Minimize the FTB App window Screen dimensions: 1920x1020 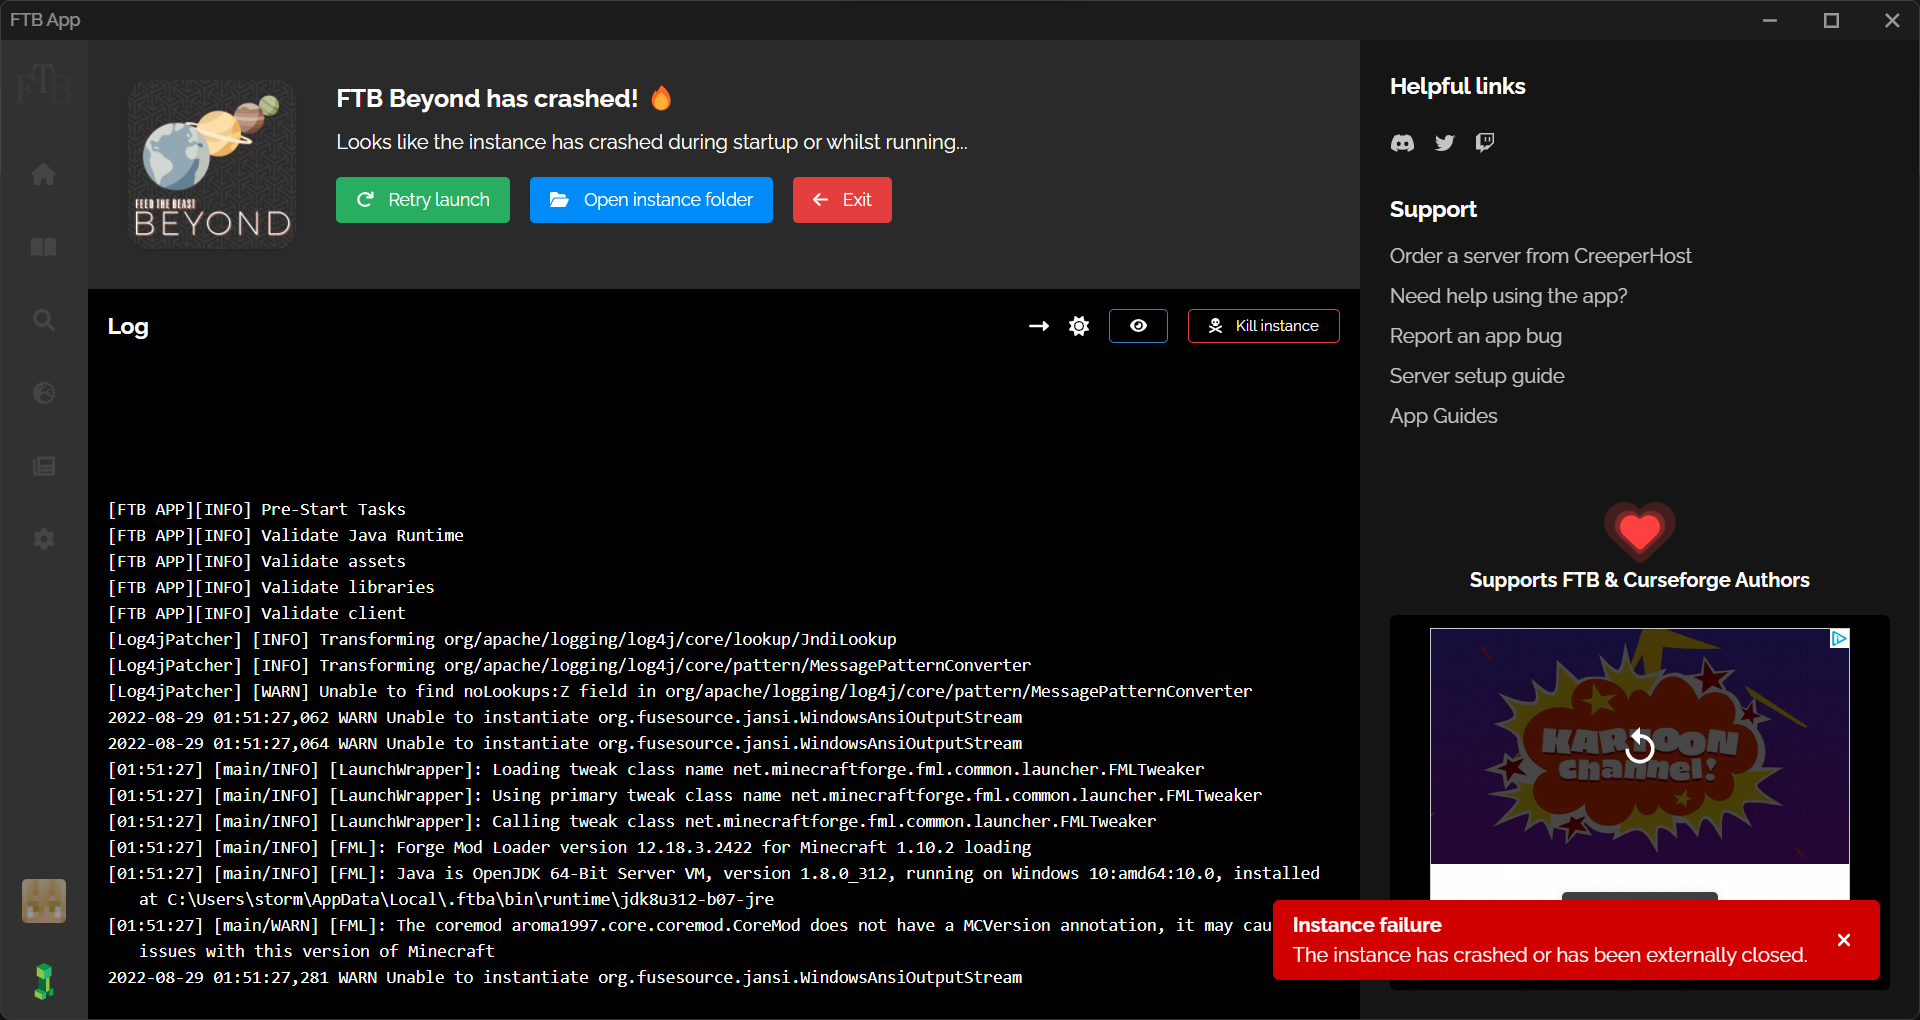tap(1770, 20)
